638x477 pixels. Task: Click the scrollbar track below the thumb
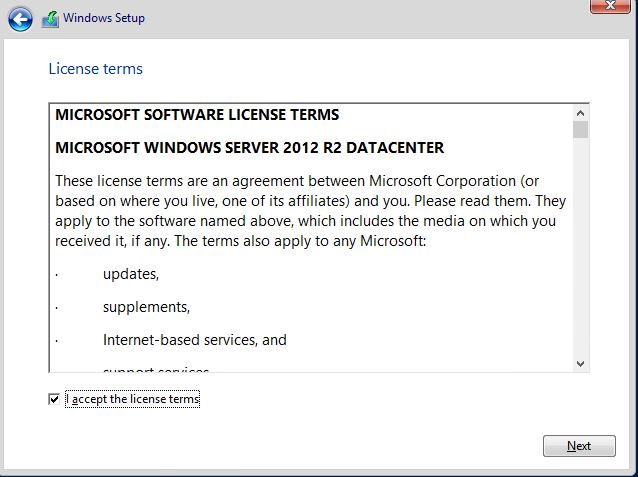click(580, 250)
